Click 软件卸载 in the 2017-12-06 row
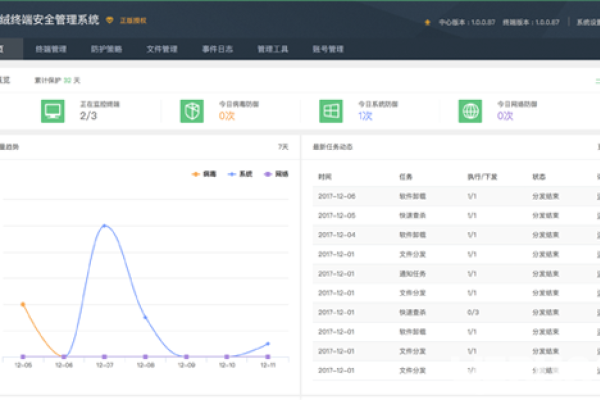 (x=412, y=196)
